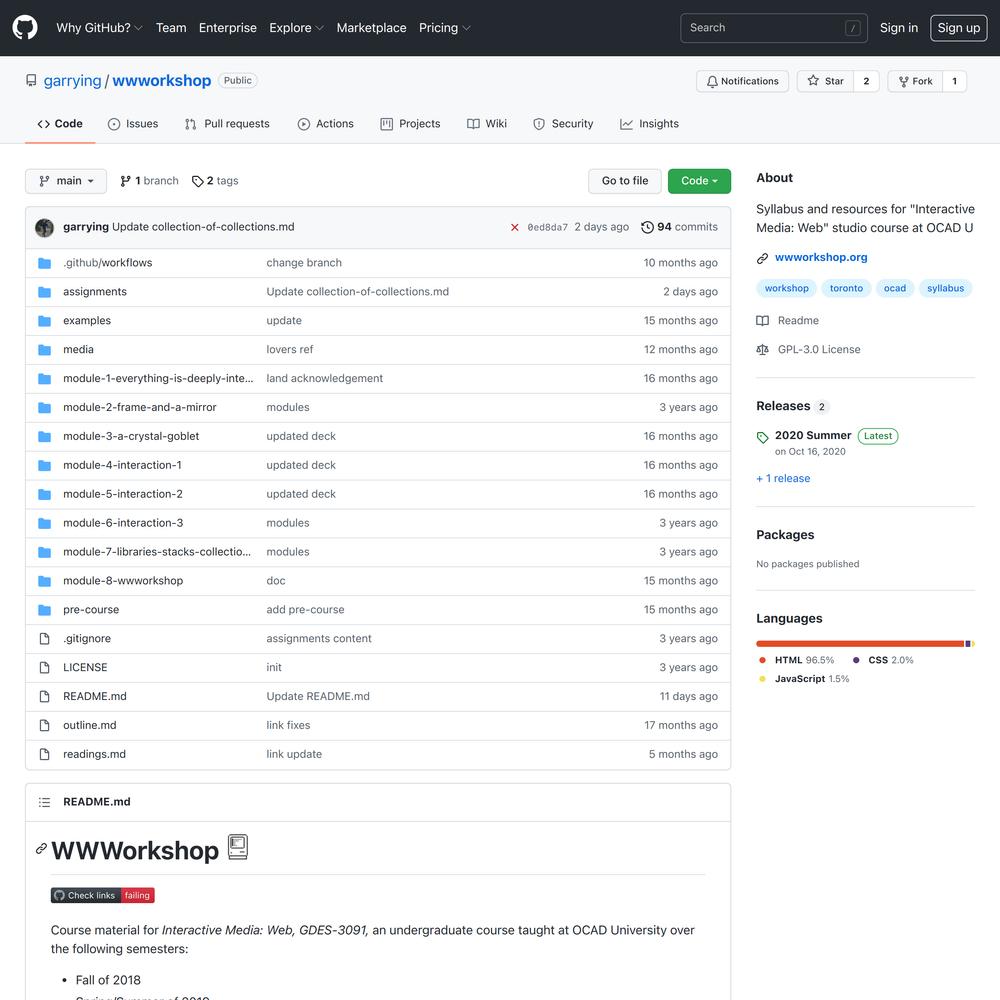Image resolution: width=1000 pixels, height=1000 pixels.
Task: Click the syllabus topic tag
Action: (945, 288)
